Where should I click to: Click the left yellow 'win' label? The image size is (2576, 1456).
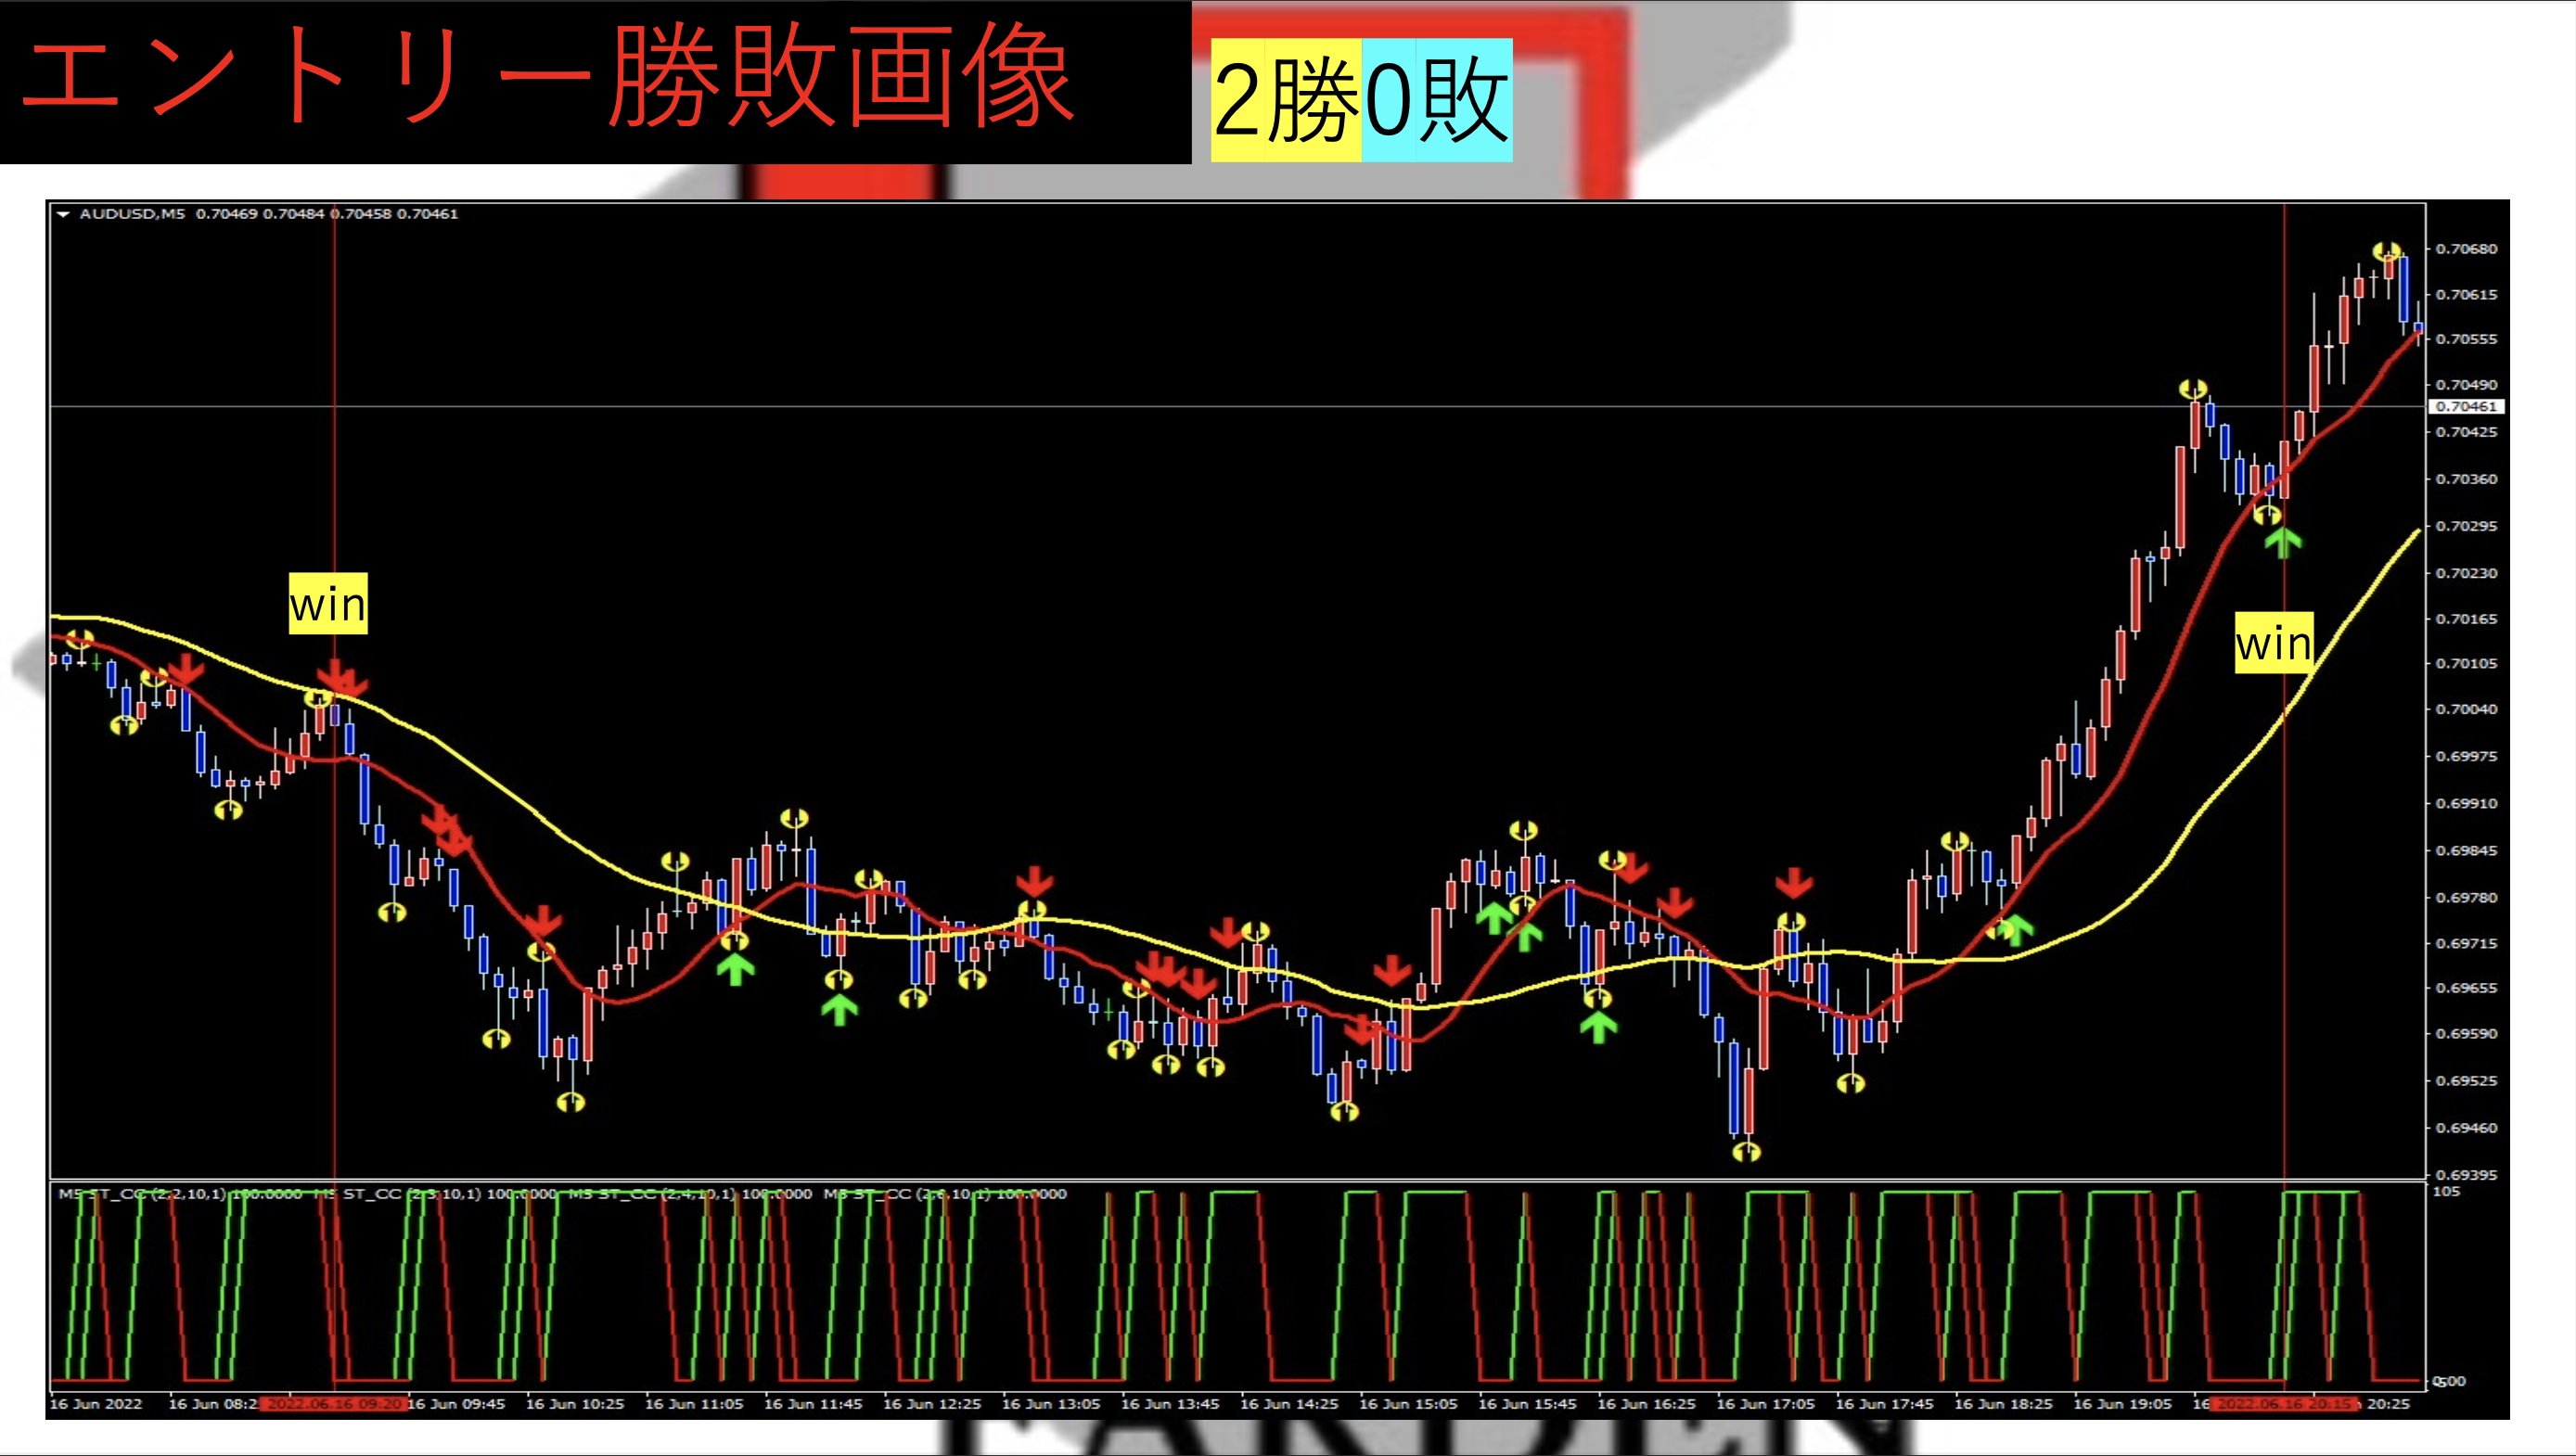328,604
